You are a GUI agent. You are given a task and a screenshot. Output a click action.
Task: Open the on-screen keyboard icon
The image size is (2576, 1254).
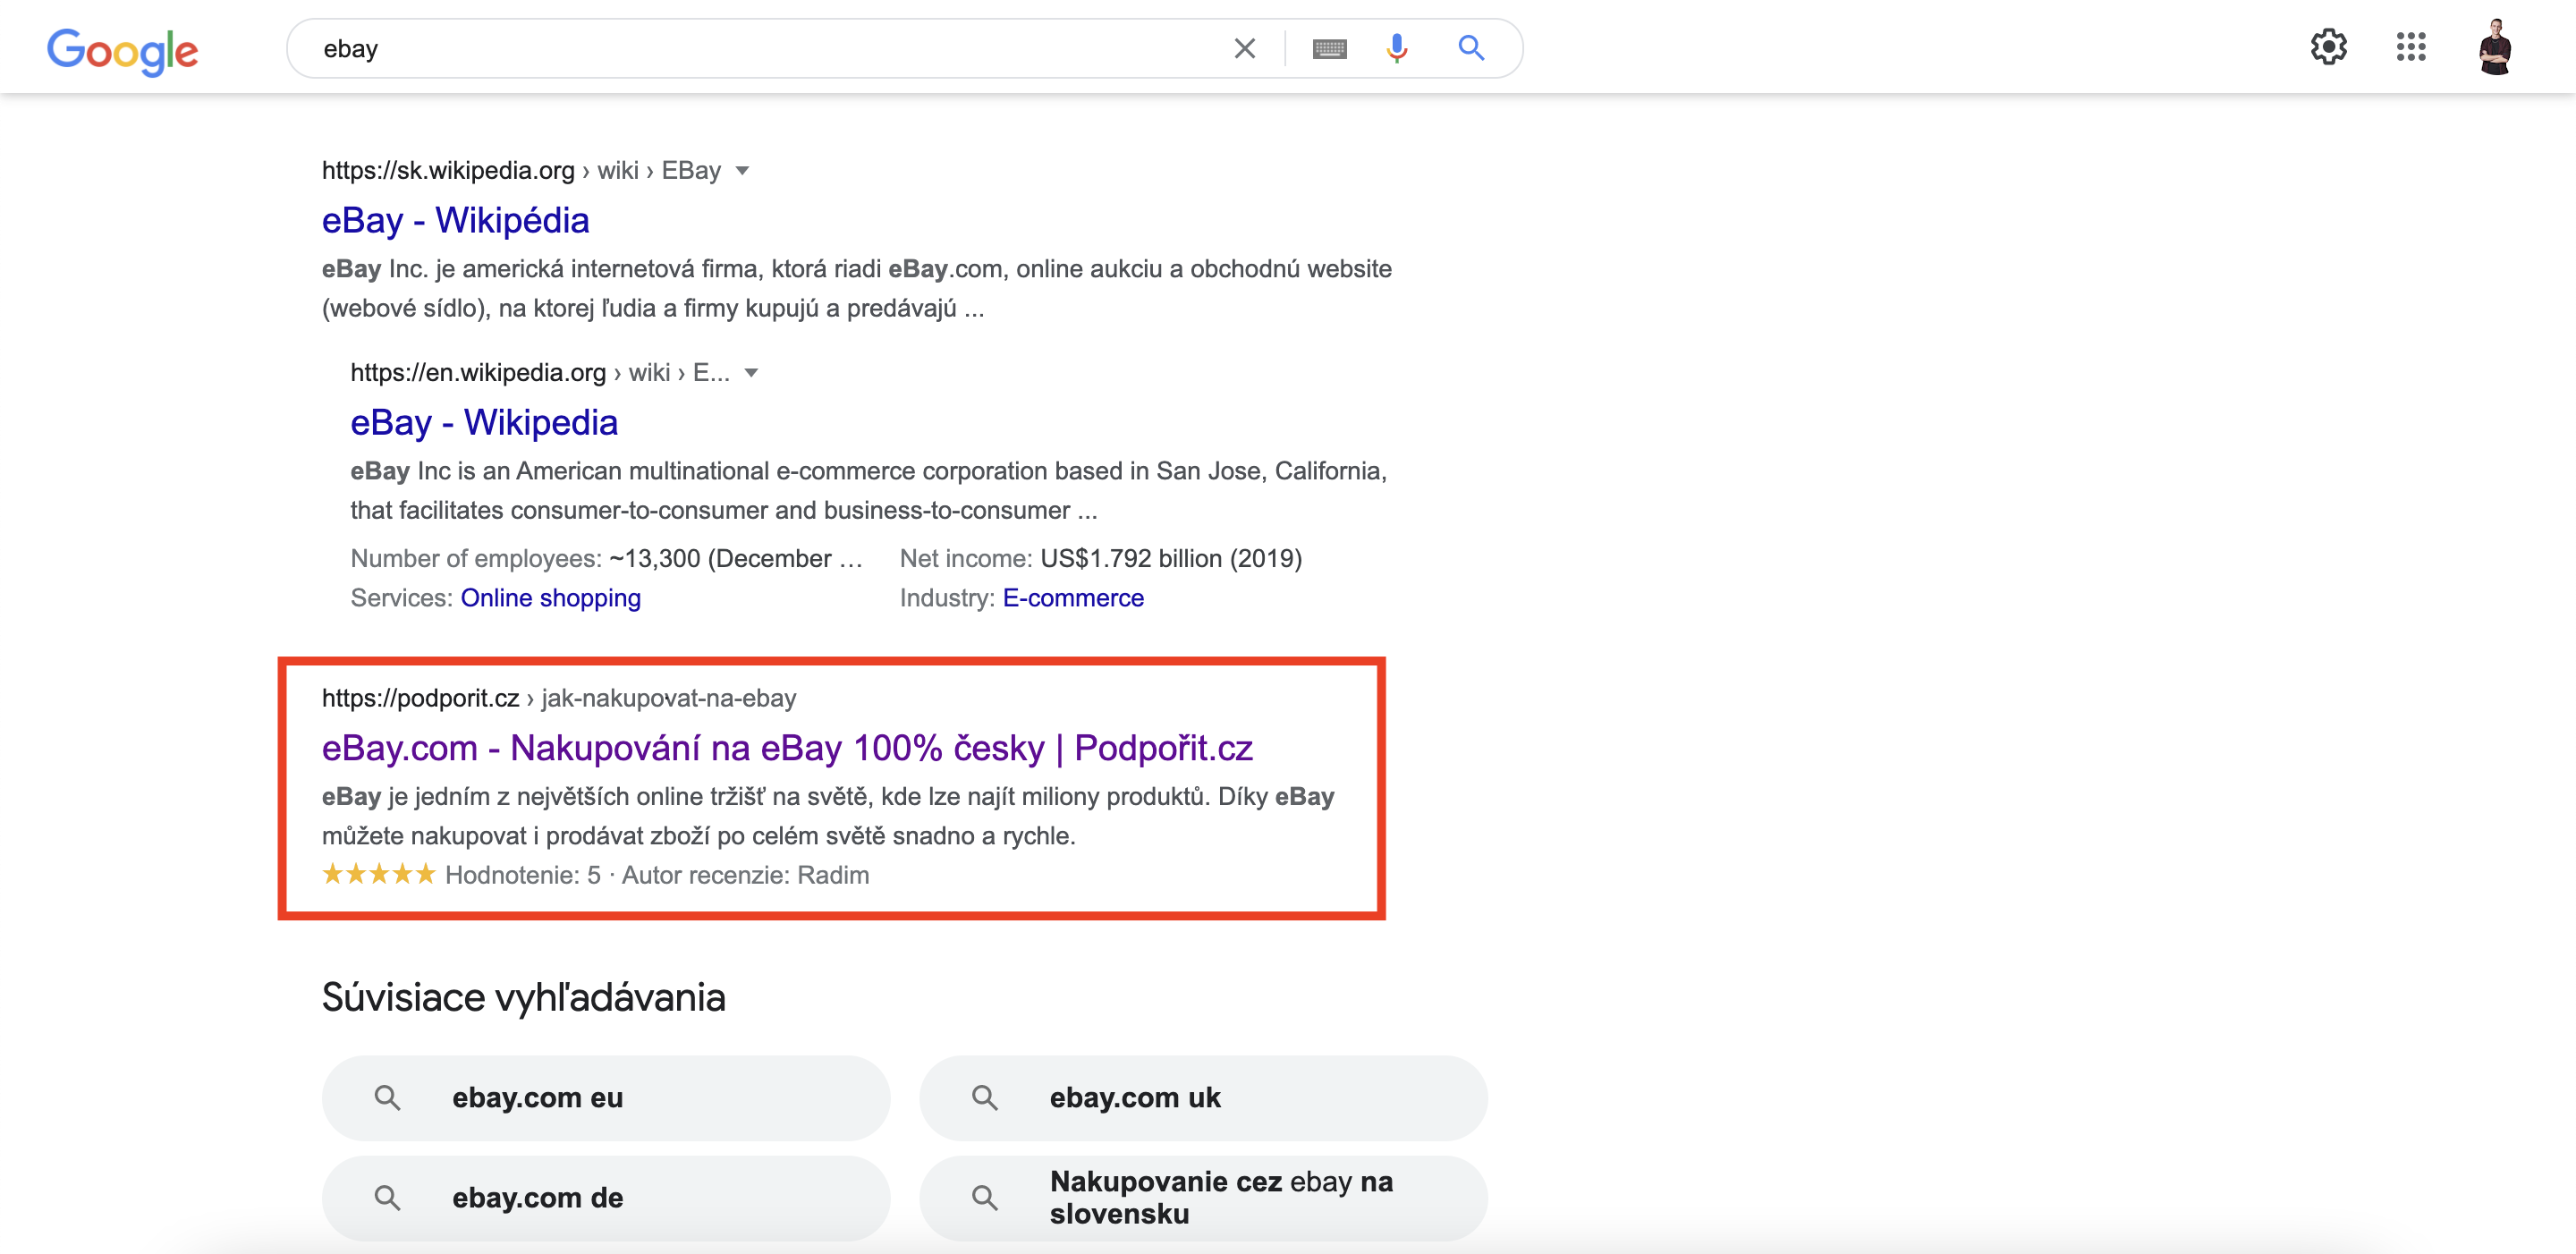click(1329, 48)
